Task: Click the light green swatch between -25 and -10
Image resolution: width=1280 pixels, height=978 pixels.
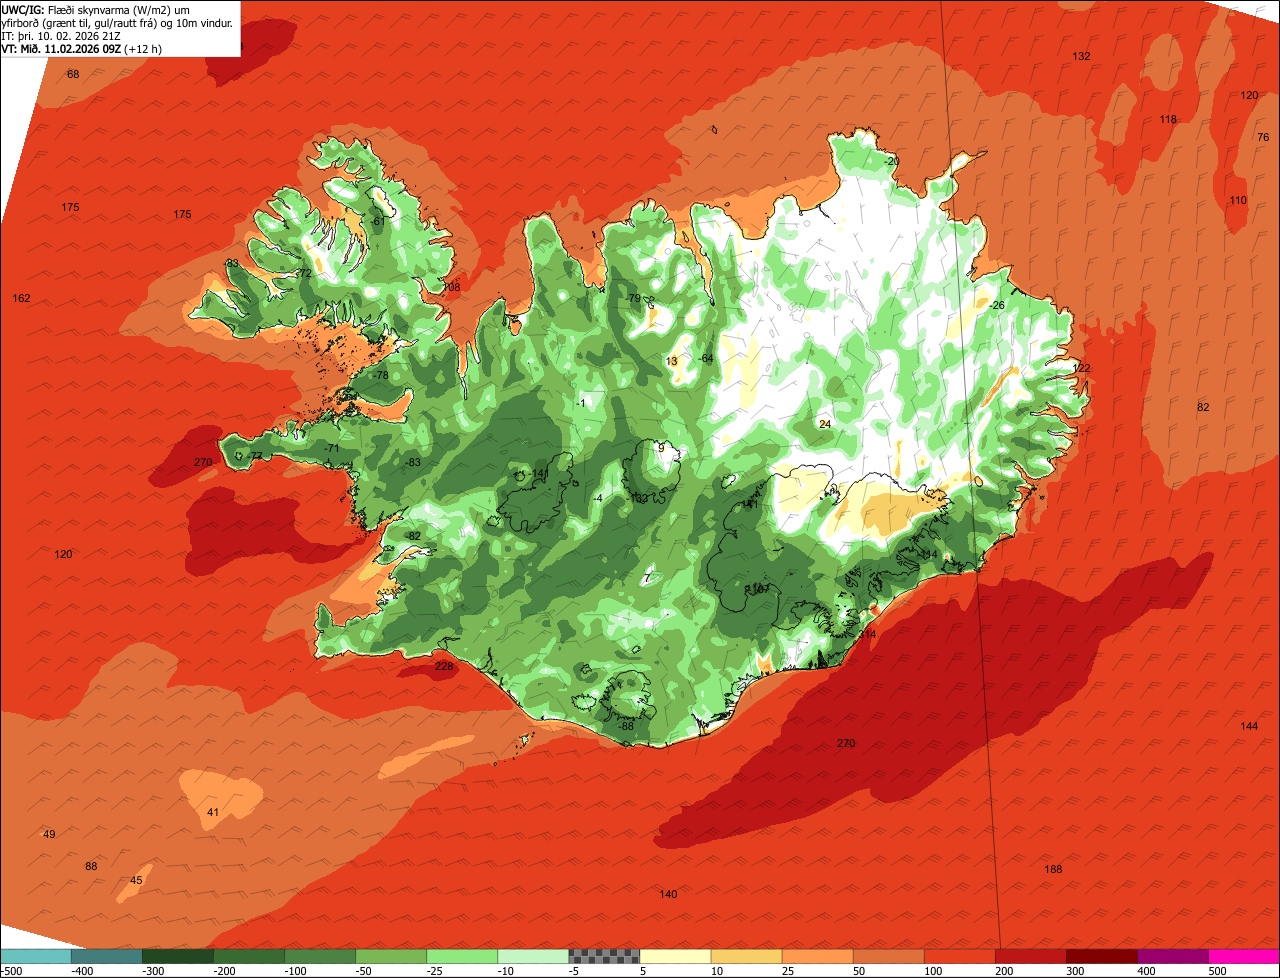Action: tap(462, 956)
